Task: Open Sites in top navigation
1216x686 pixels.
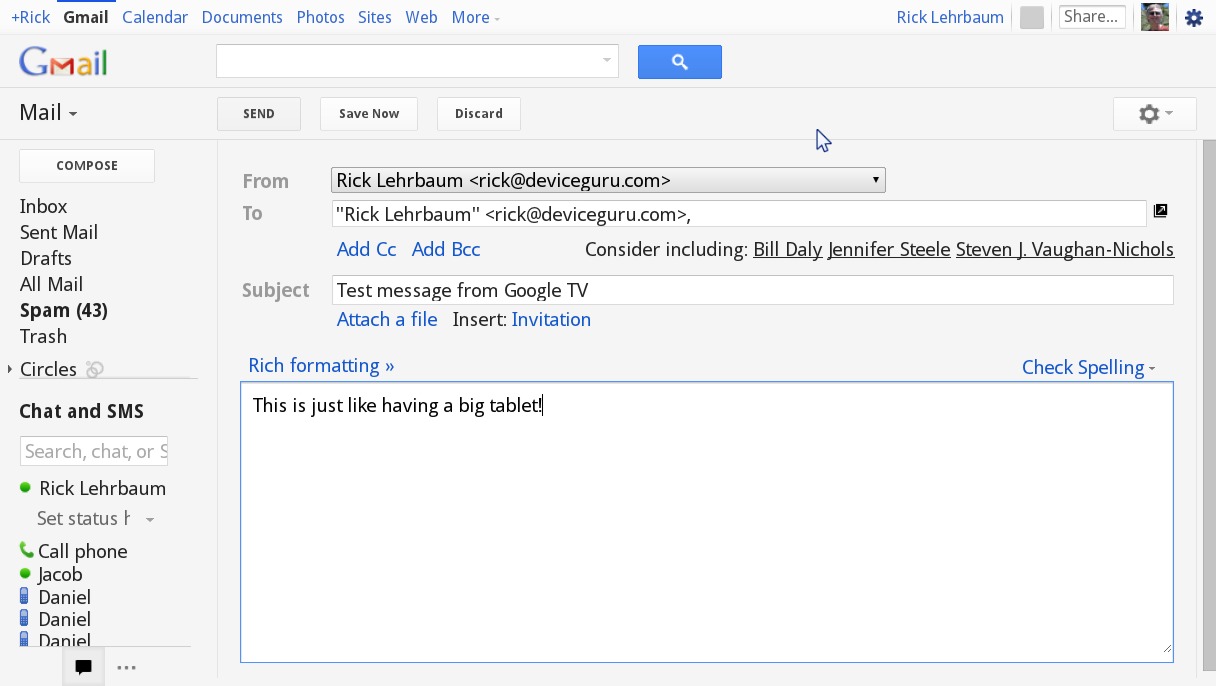Action: [375, 17]
